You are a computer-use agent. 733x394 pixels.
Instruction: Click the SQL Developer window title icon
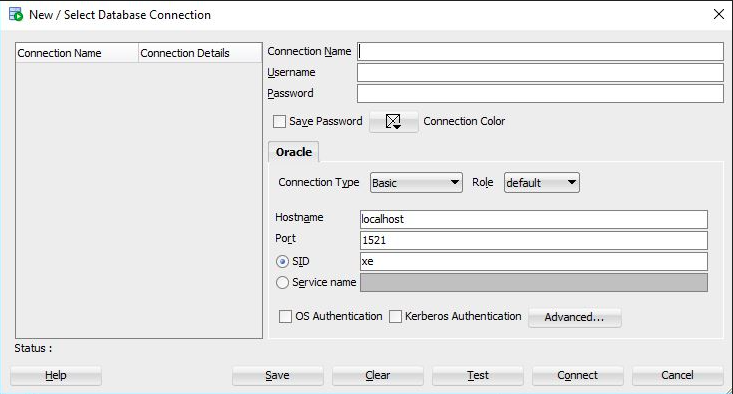[16, 14]
